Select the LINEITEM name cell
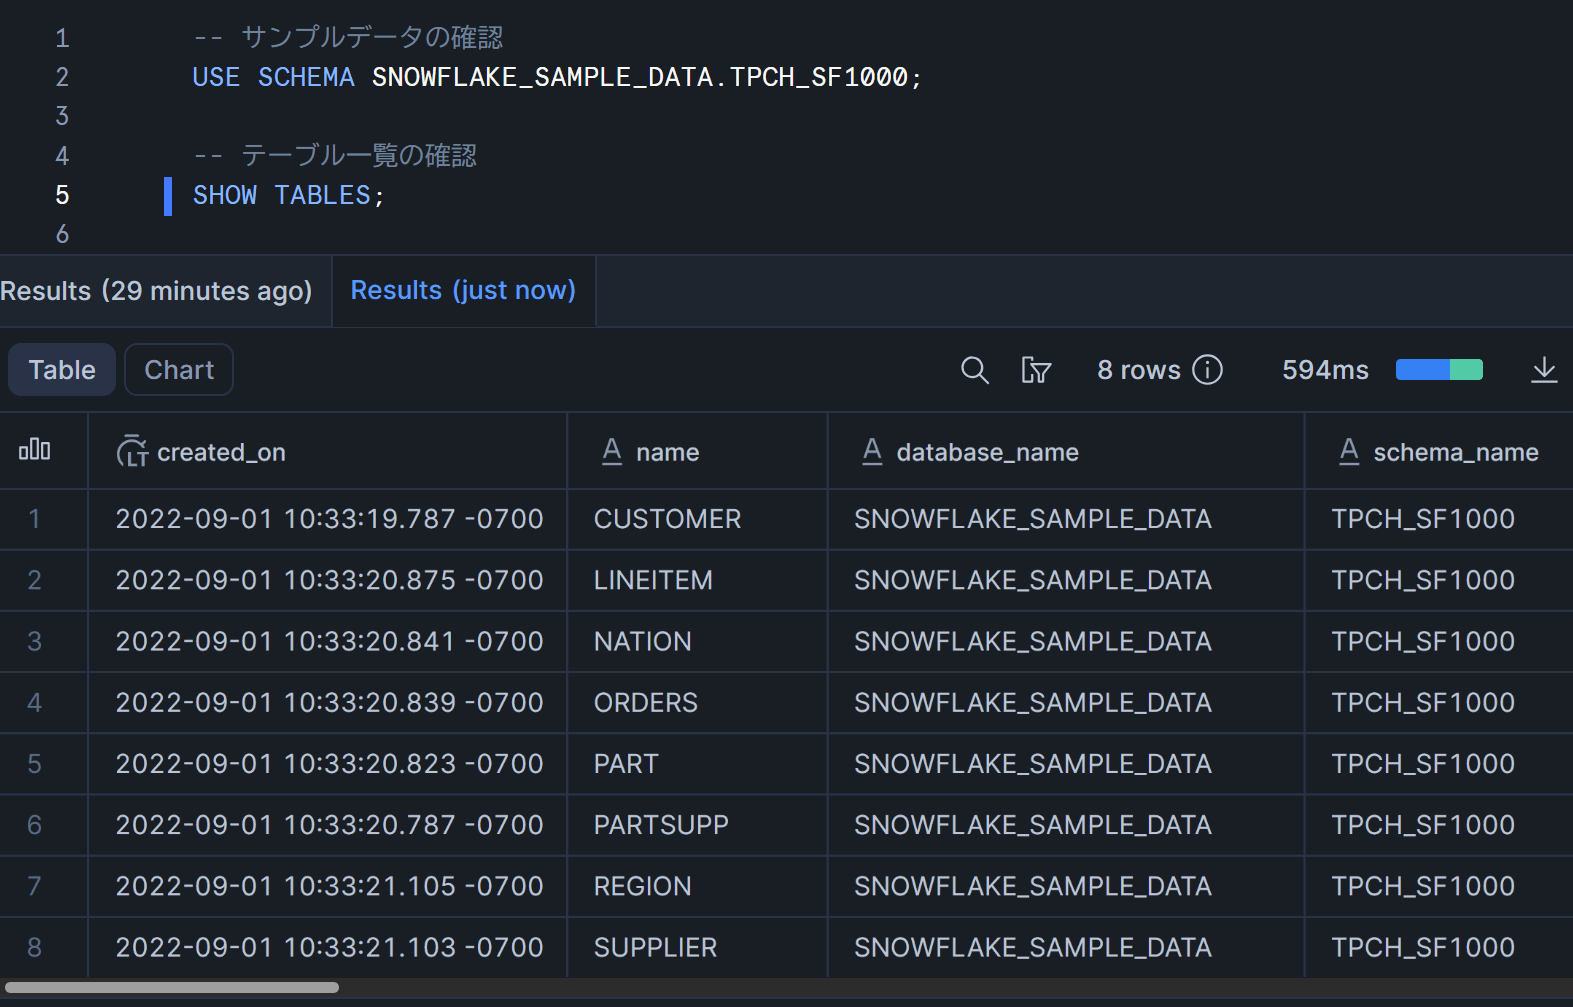 (x=653, y=580)
